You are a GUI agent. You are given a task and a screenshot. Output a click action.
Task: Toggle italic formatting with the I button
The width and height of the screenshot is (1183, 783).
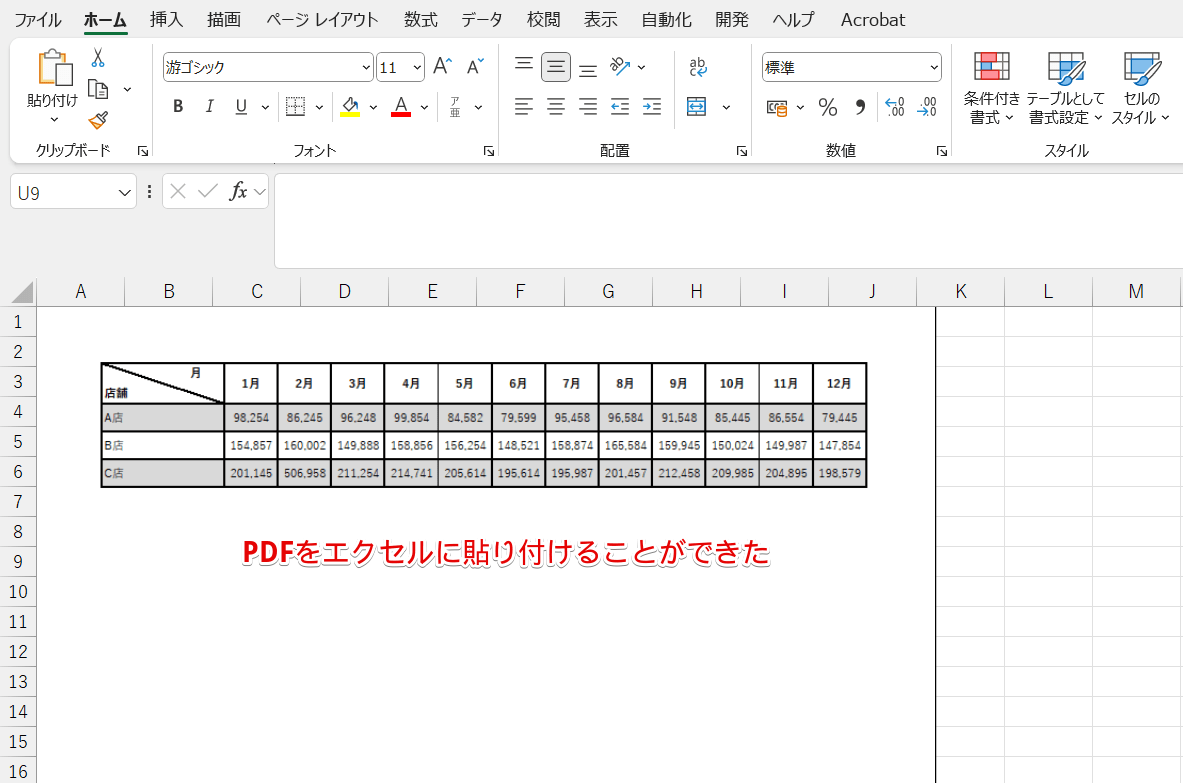click(207, 106)
